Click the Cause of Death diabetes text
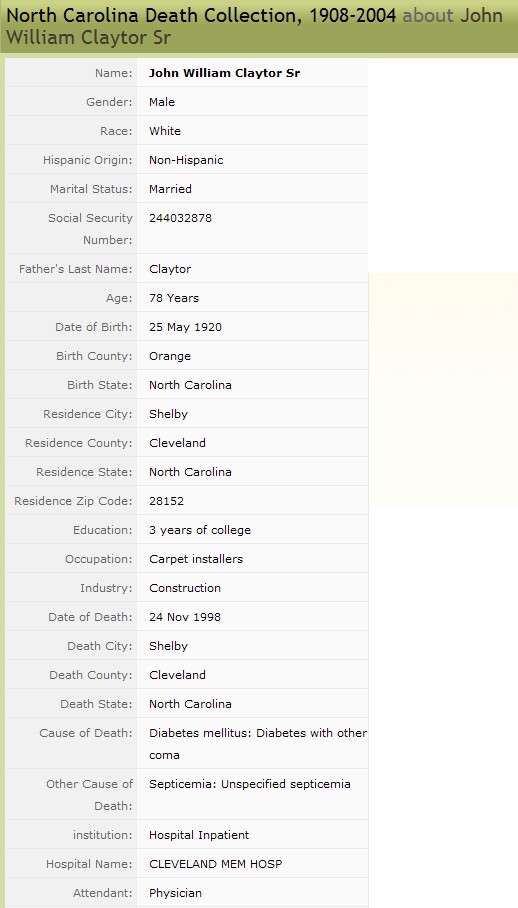Viewport: 518px width, 908px height. point(258,744)
